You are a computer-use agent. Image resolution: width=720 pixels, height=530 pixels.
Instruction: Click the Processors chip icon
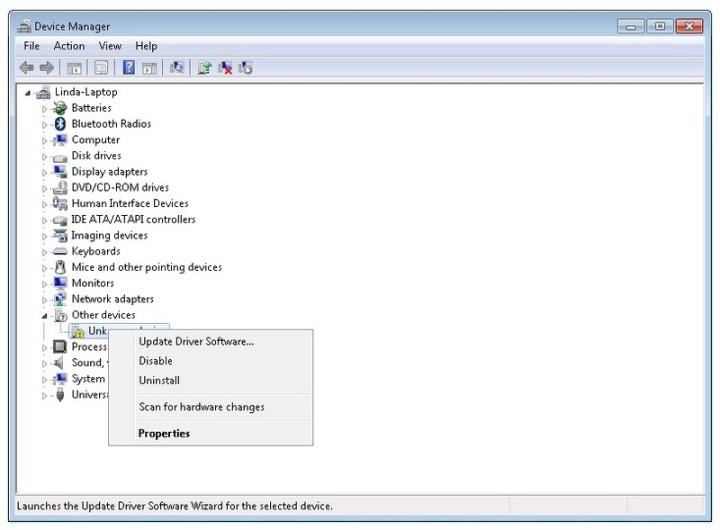[60, 347]
